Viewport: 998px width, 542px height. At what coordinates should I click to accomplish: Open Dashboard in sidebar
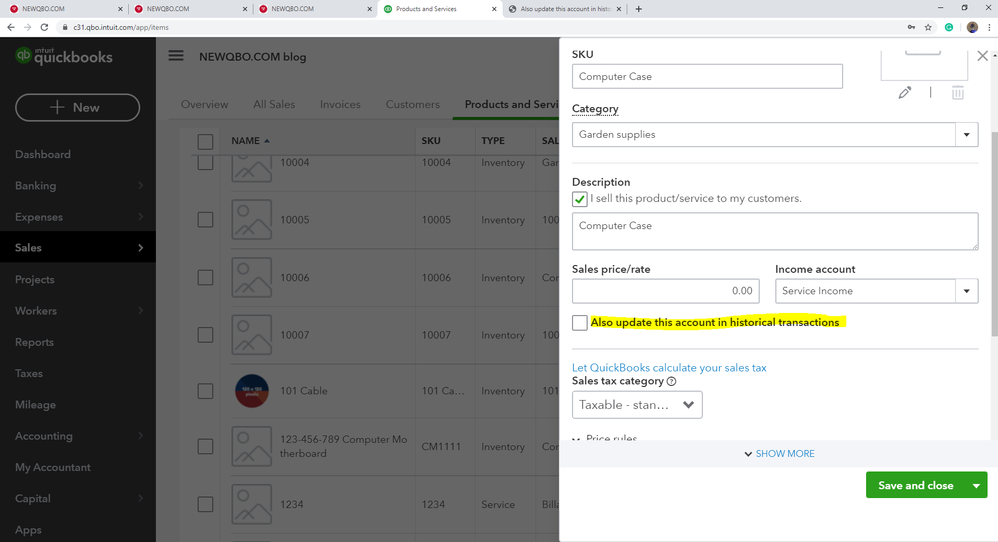point(43,154)
